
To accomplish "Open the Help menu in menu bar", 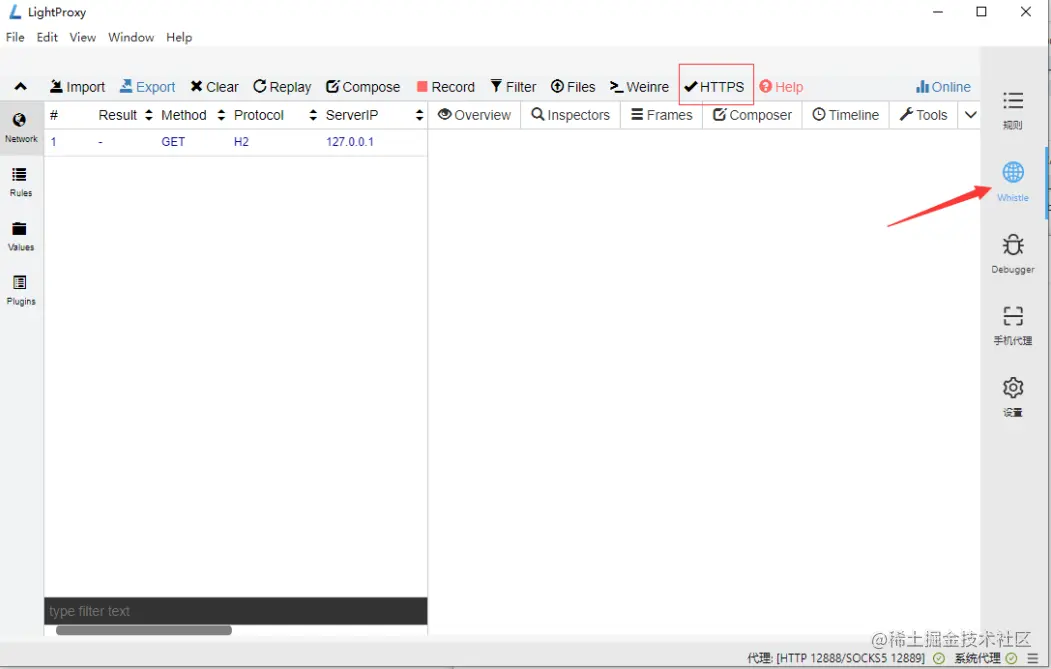I will click(x=179, y=38).
